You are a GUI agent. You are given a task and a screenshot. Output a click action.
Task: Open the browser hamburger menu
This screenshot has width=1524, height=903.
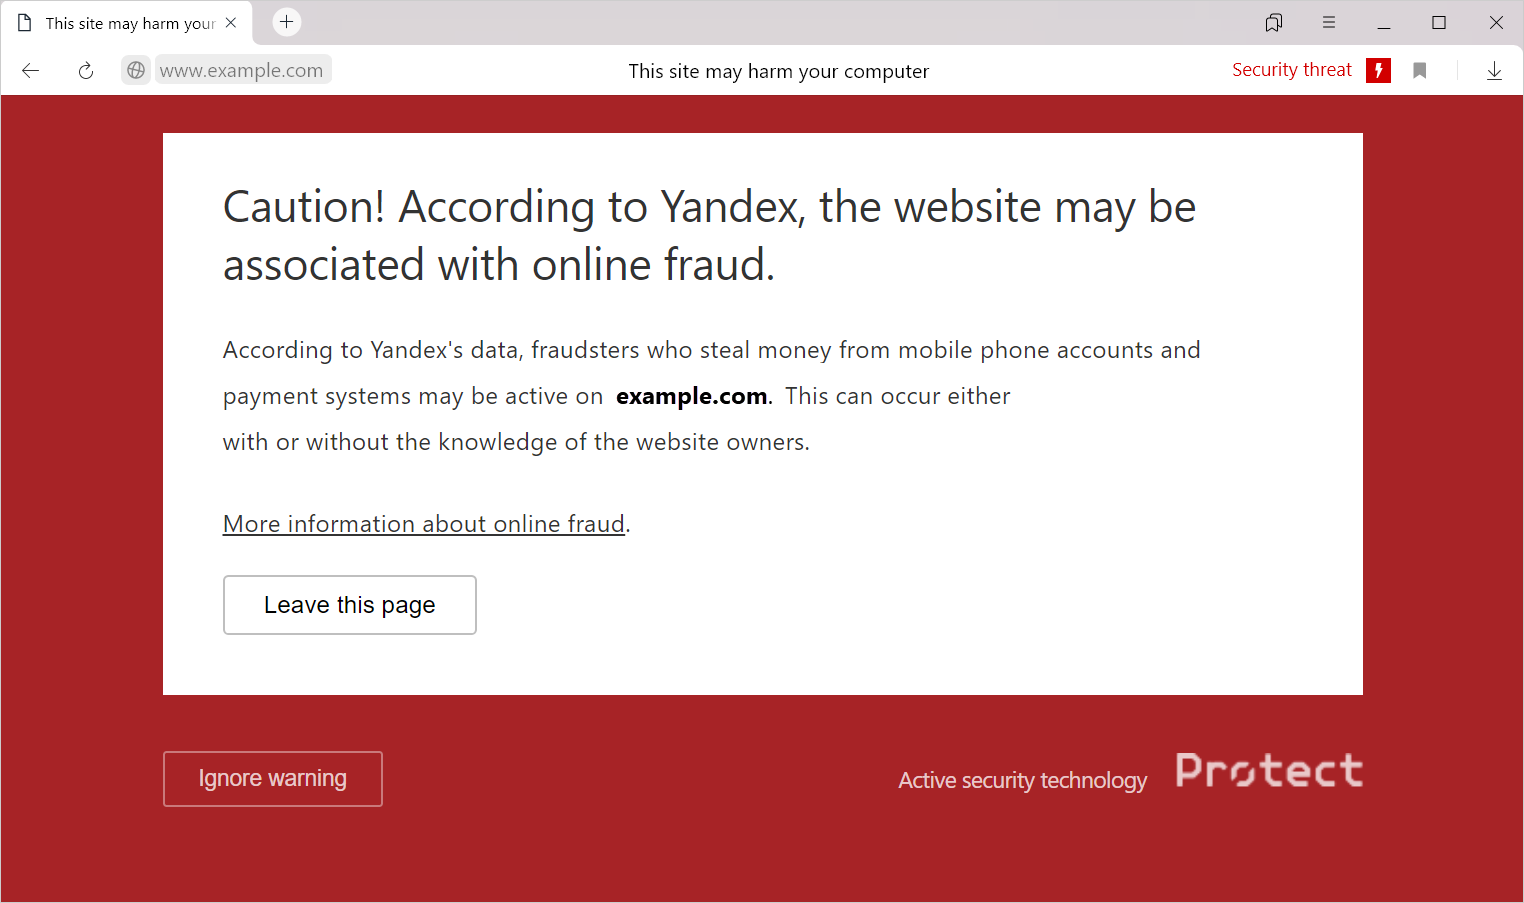[x=1329, y=22]
